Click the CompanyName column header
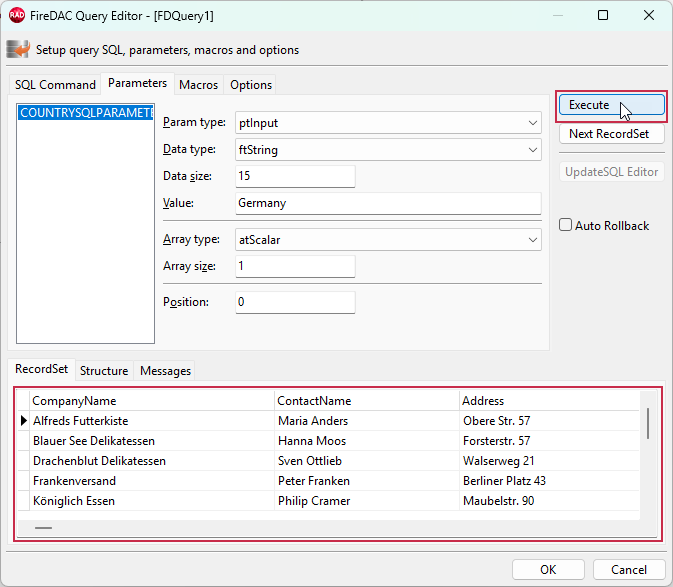The height and width of the screenshot is (587, 673). coord(152,401)
